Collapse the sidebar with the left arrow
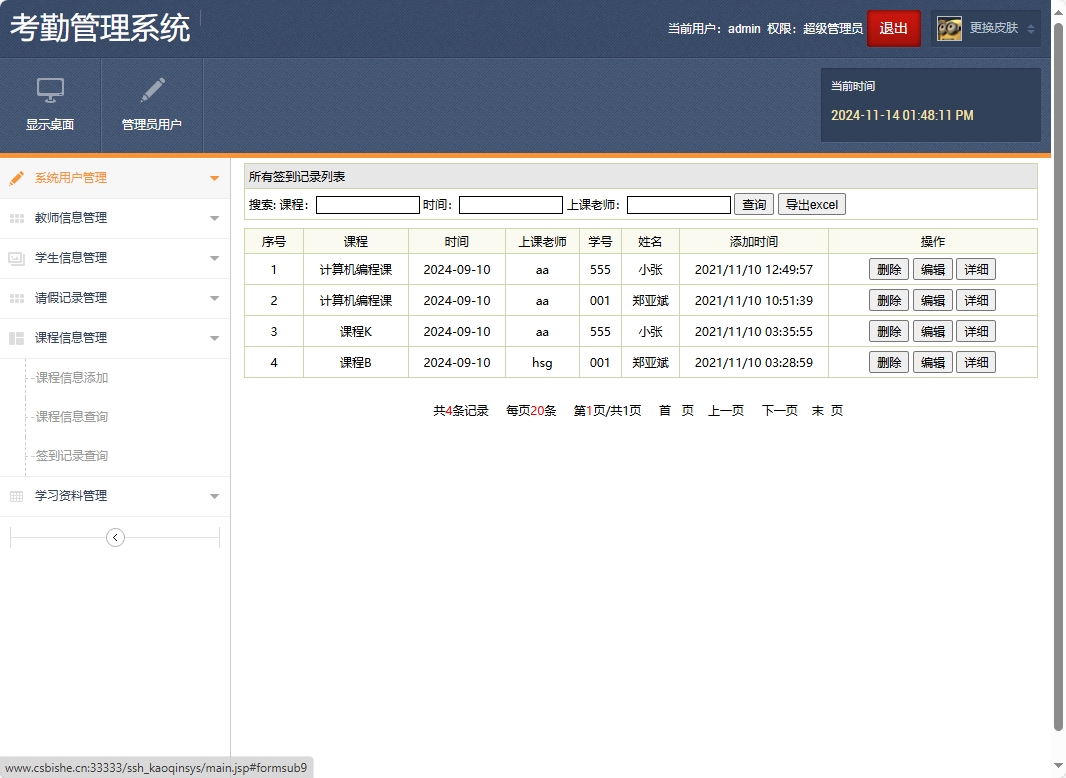The image size is (1066, 778). pos(114,537)
